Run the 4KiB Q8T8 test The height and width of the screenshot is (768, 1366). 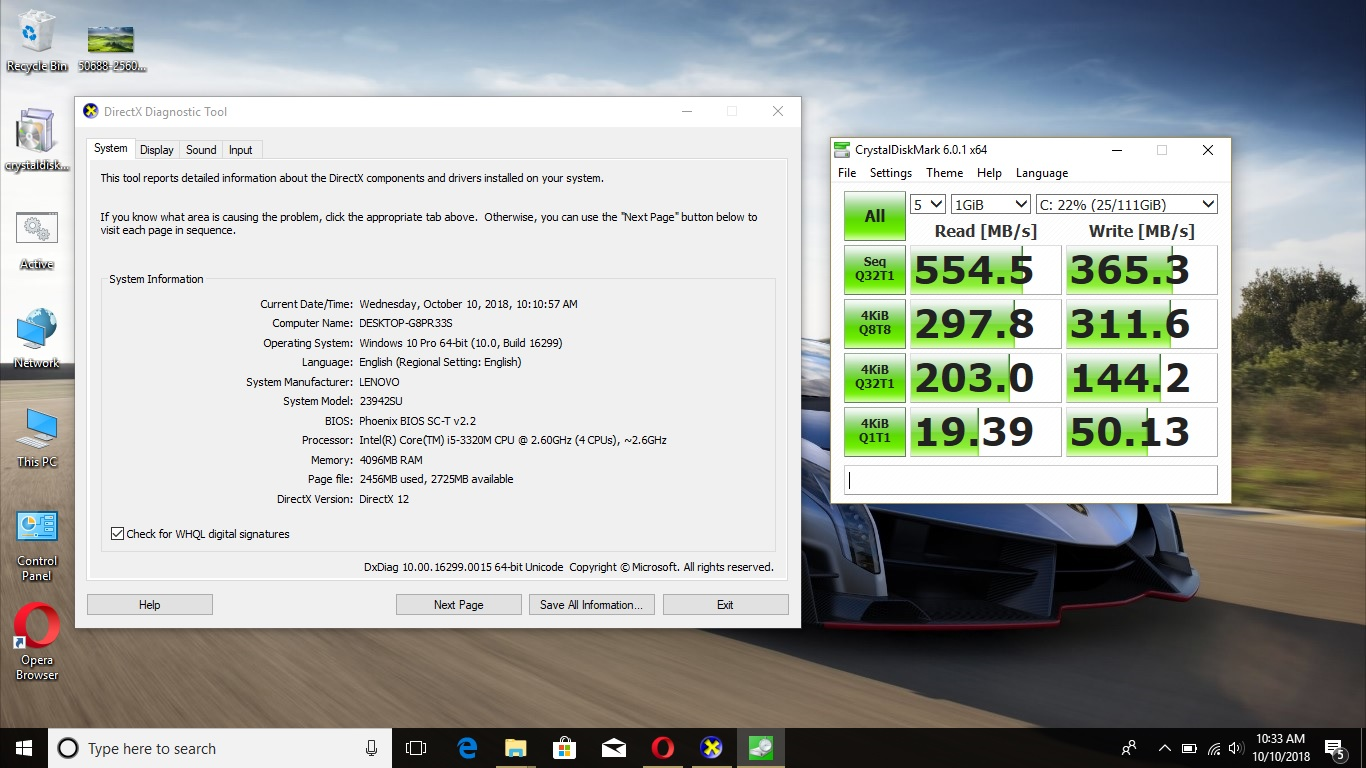pyautogui.click(x=875, y=324)
